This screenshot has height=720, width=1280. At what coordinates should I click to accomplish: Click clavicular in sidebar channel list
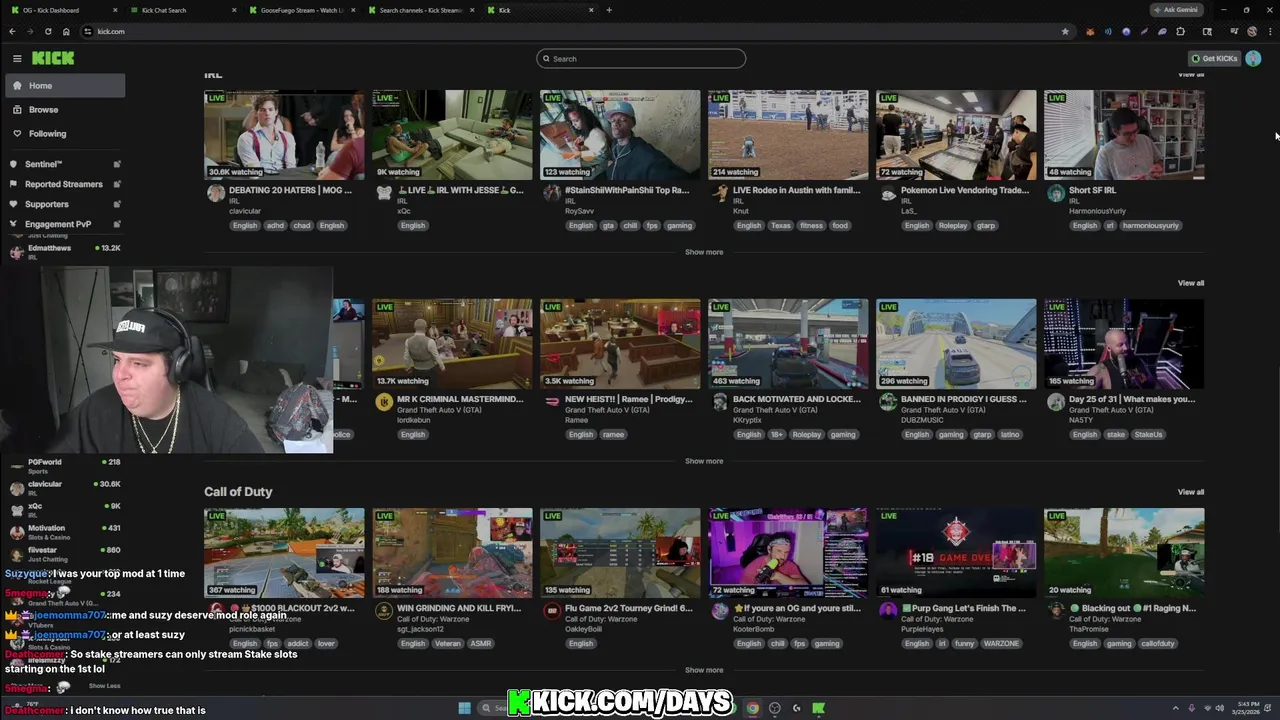(x=65, y=487)
